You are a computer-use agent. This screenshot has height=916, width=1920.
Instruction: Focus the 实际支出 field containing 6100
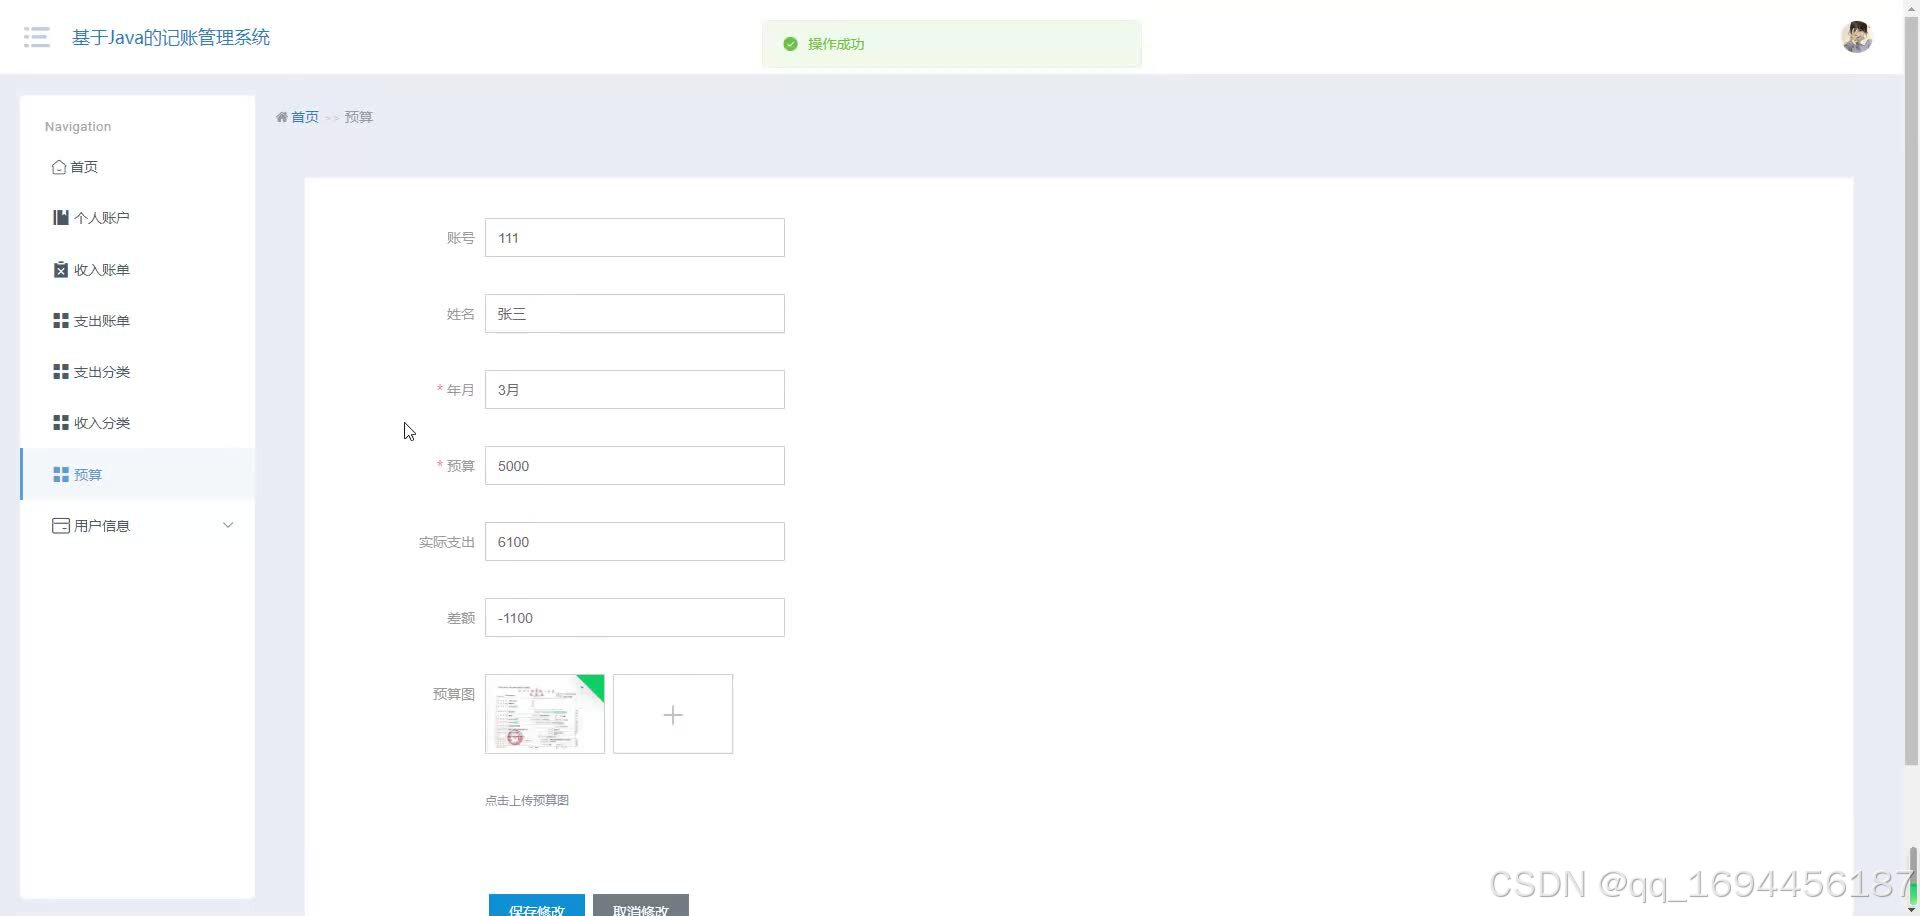click(x=635, y=542)
